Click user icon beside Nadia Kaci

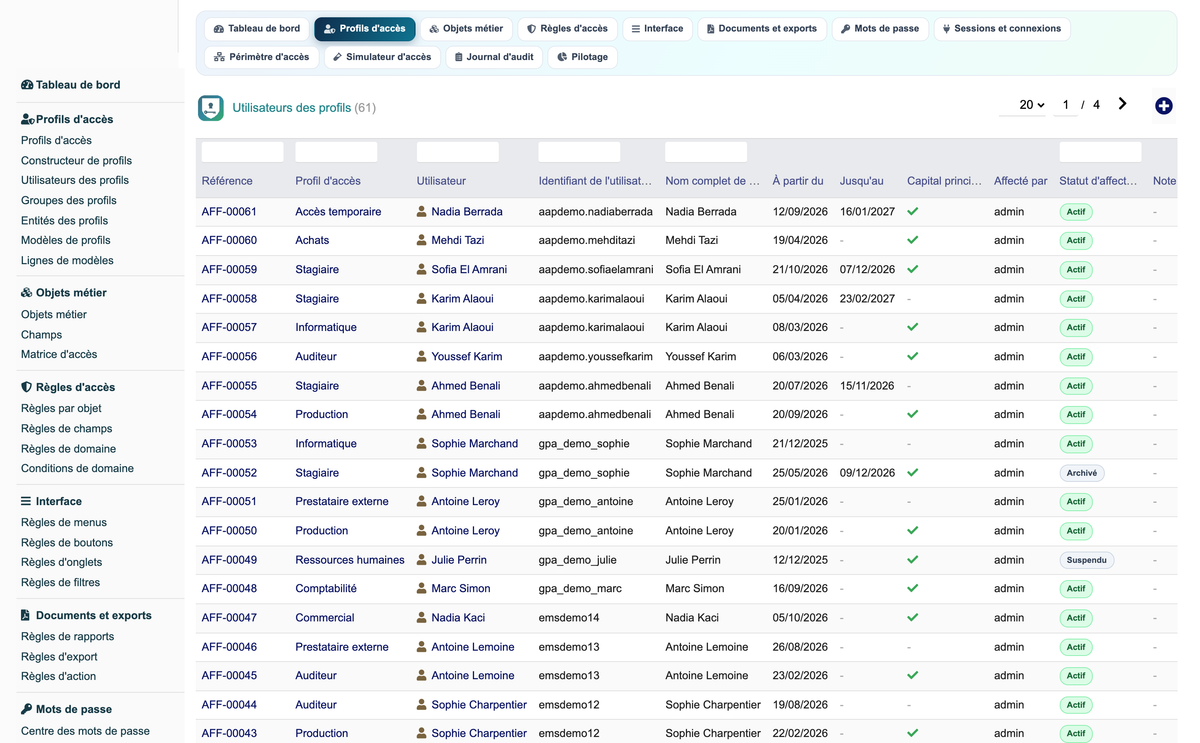pos(422,618)
